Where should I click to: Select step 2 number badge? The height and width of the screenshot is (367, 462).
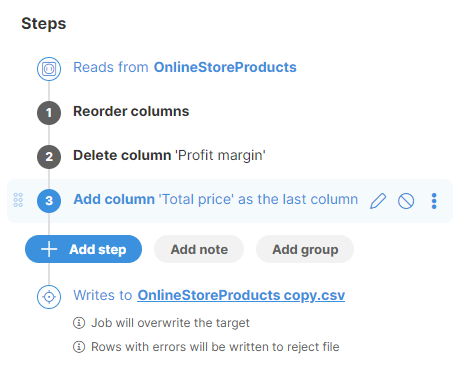49,157
